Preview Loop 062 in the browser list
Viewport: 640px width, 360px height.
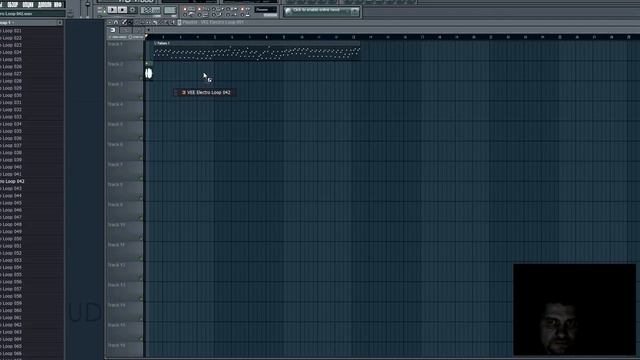pyautogui.click(x=11, y=325)
